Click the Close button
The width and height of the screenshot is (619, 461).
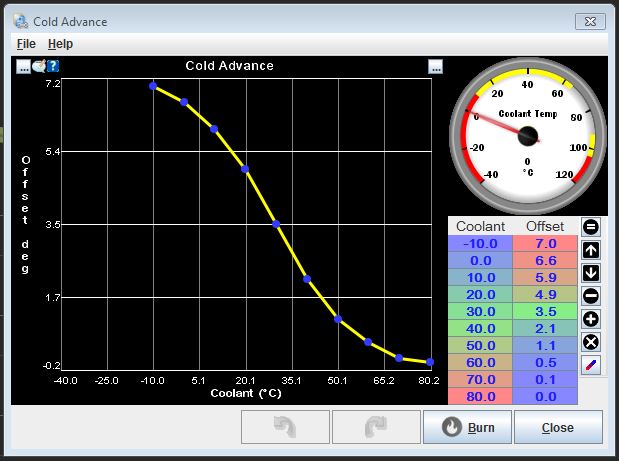[x=557, y=427]
